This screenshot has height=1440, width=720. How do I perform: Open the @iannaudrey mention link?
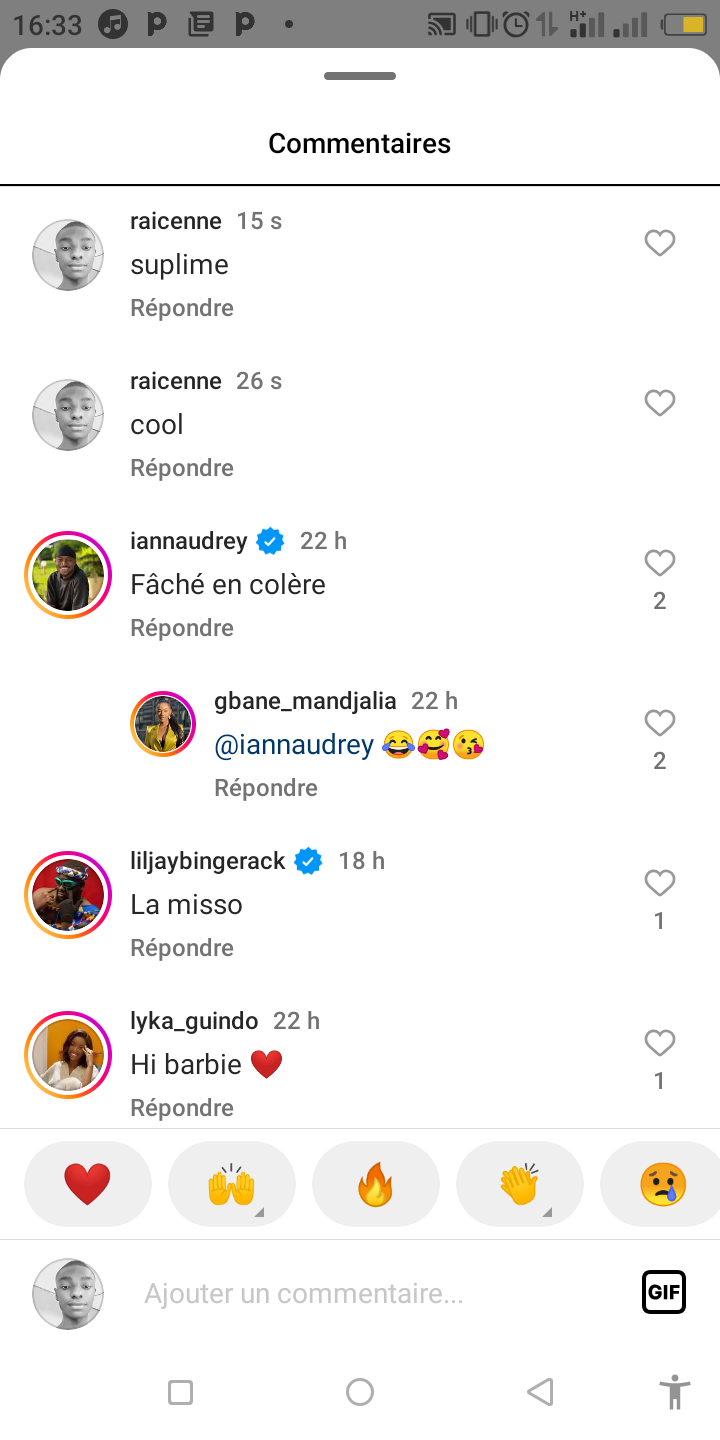point(294,744)
